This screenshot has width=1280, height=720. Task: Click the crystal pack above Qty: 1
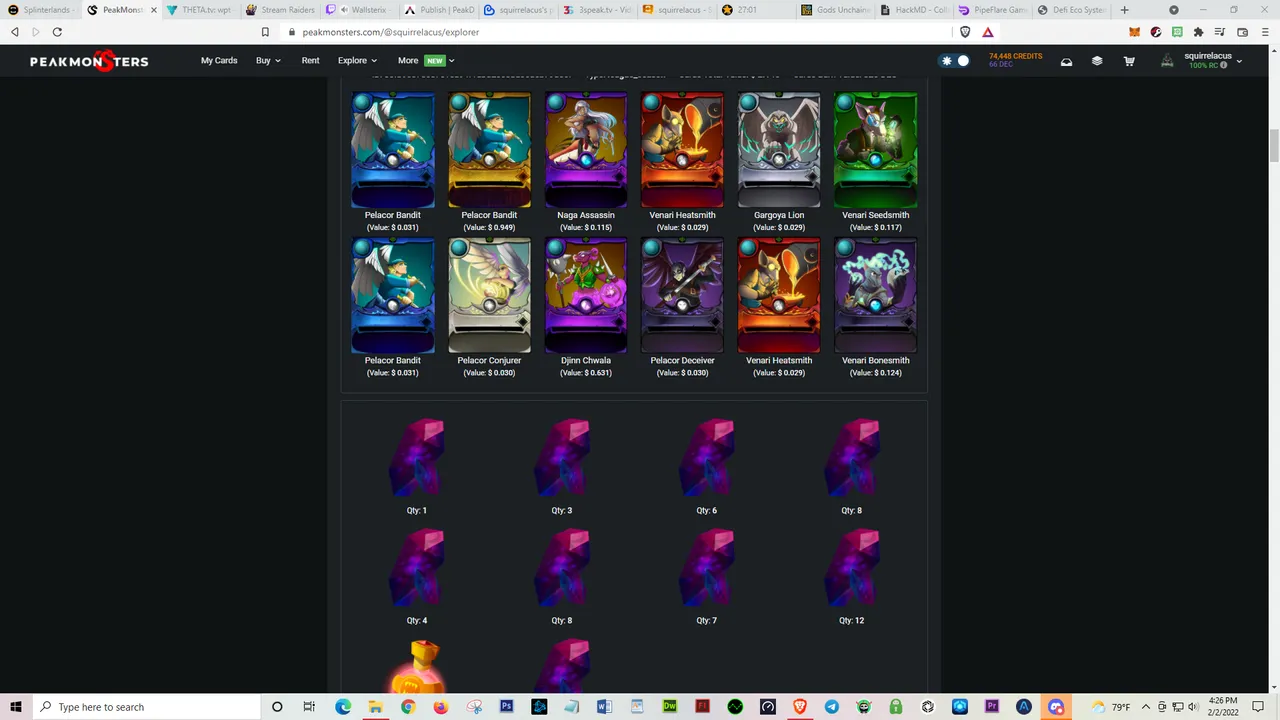[417, 458]
